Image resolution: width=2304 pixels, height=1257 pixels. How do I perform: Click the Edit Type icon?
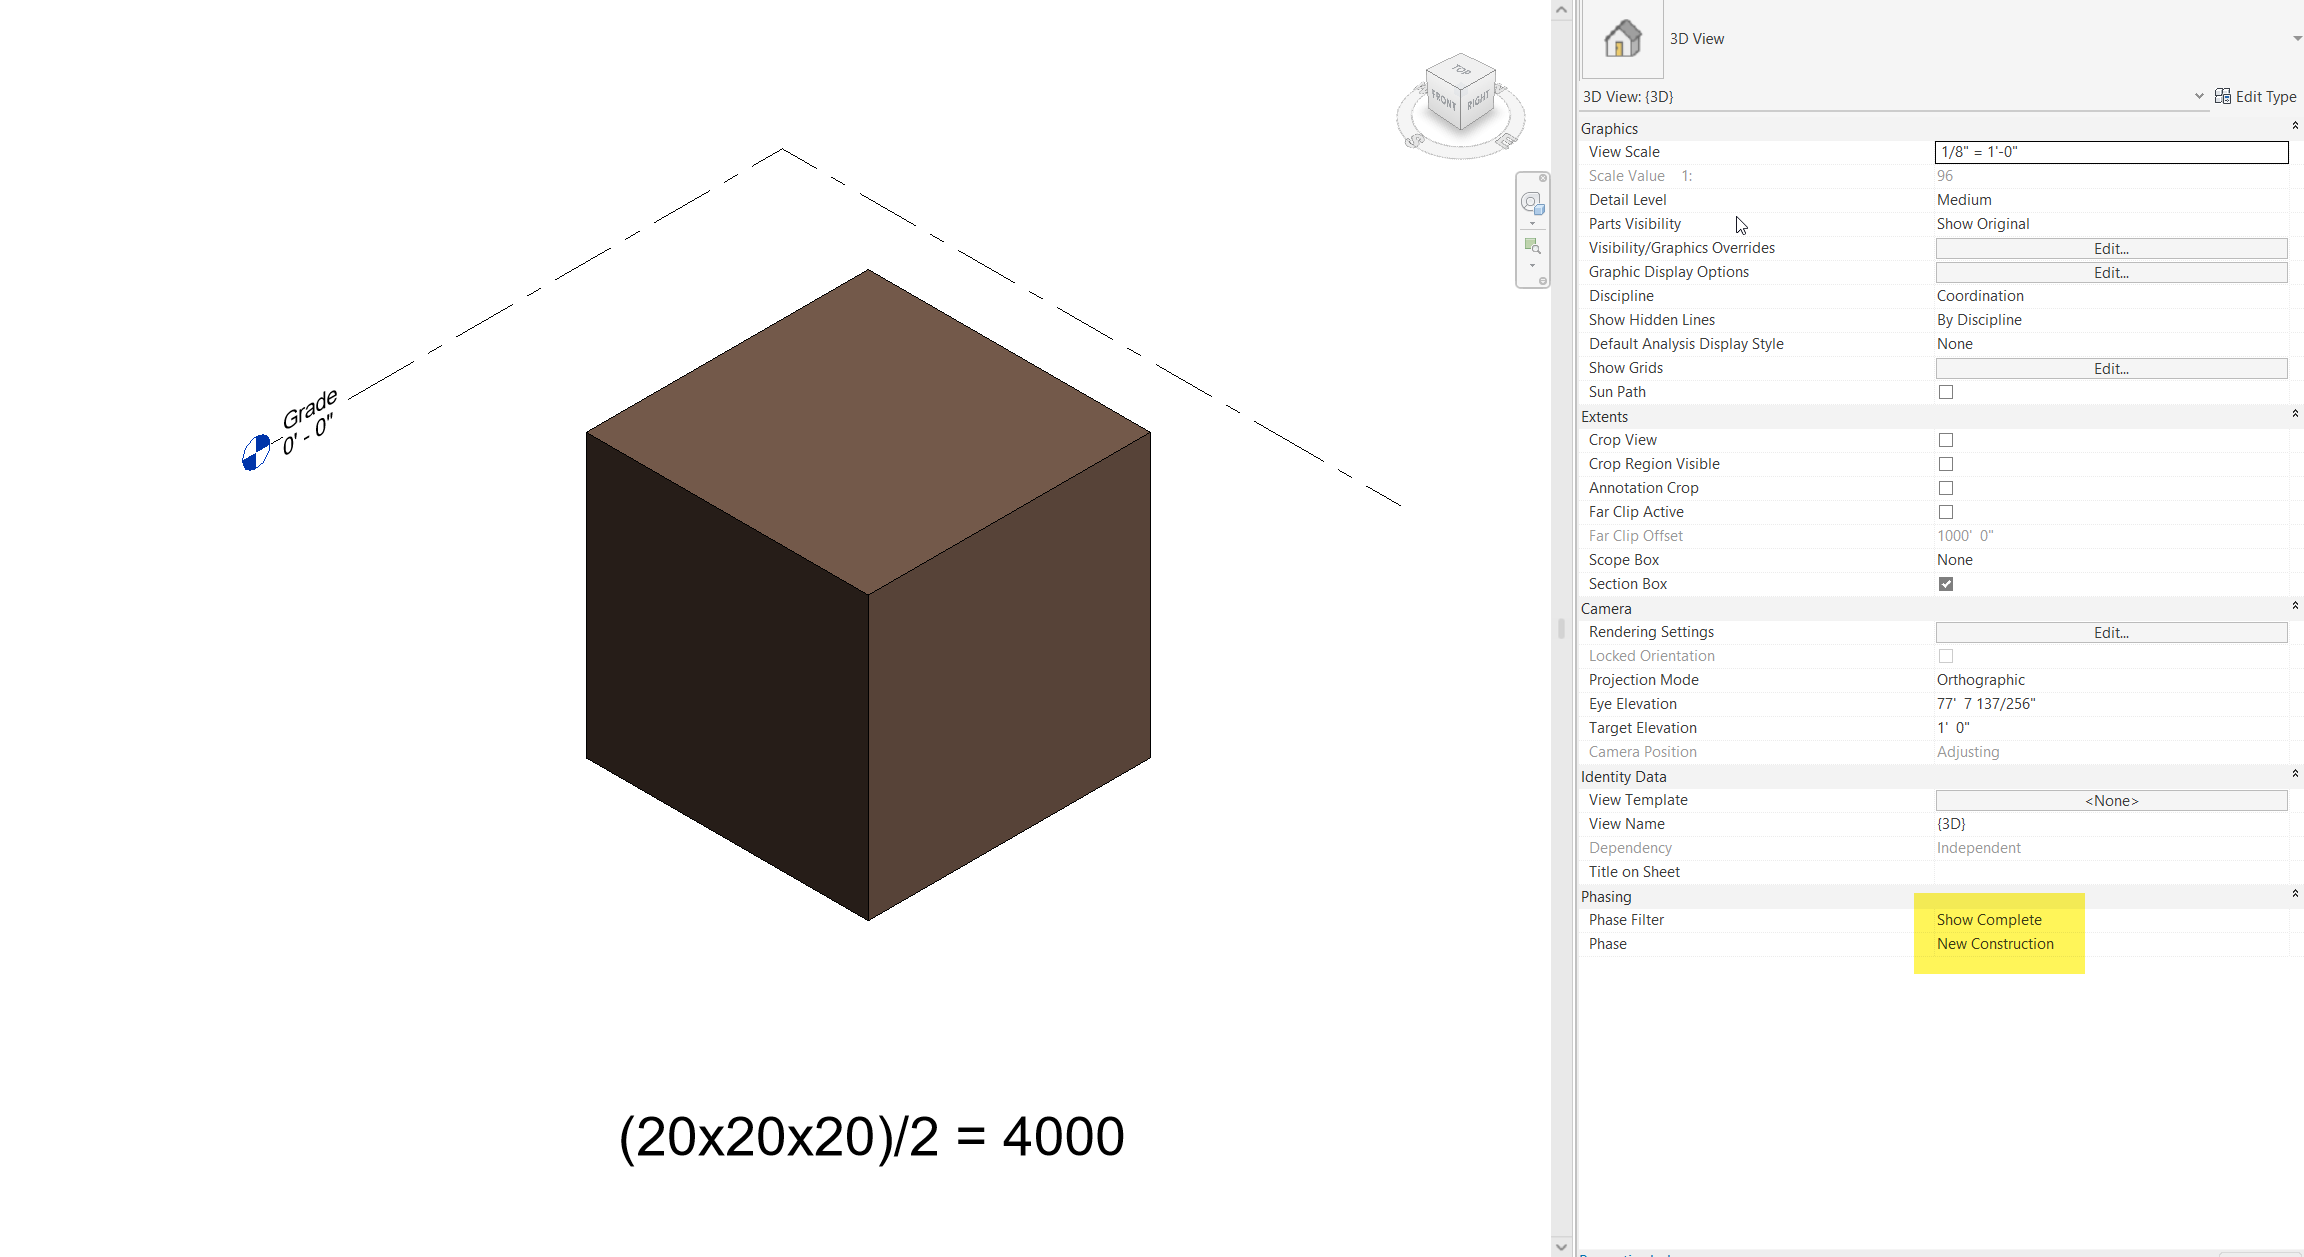(x=2222, y=96)
